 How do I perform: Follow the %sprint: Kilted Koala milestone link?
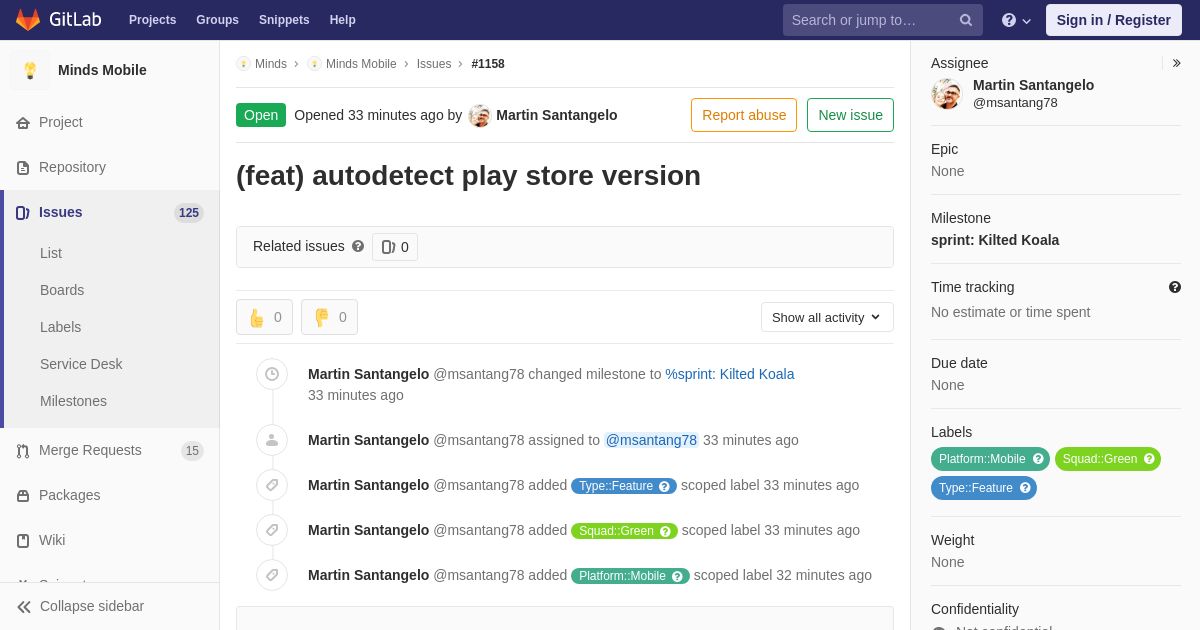click(730, 374)
